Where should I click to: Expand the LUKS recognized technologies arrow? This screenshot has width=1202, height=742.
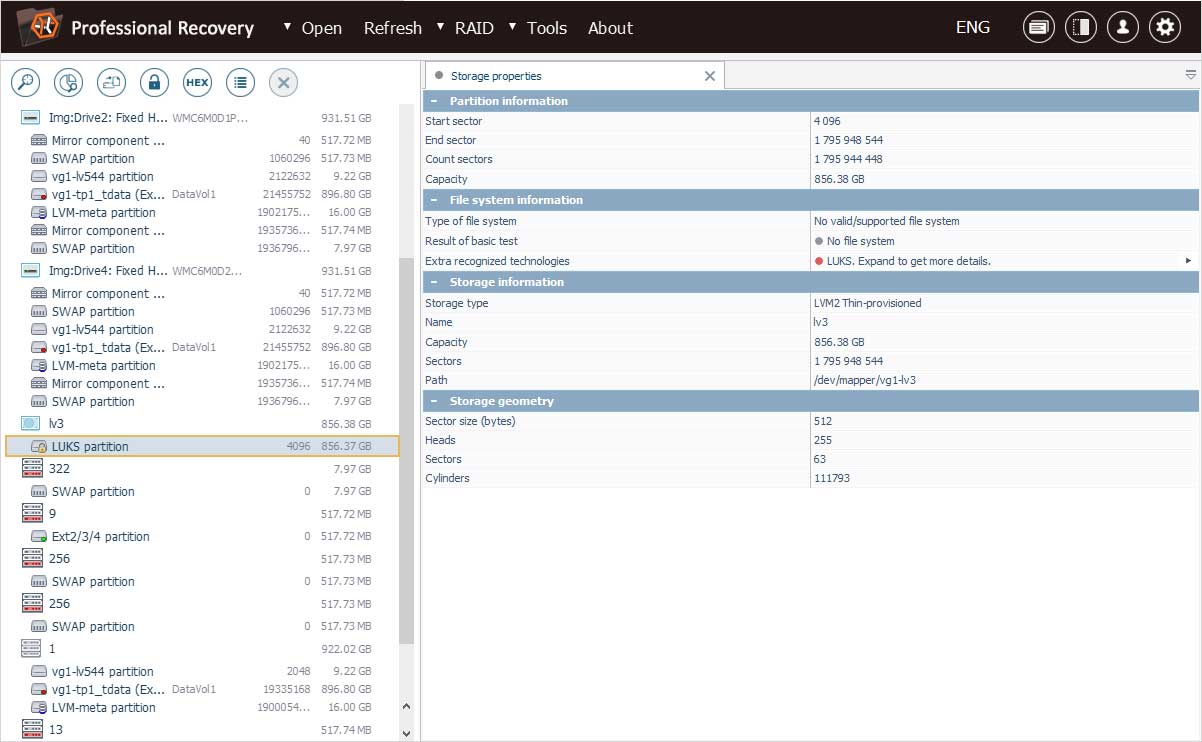1188,261
